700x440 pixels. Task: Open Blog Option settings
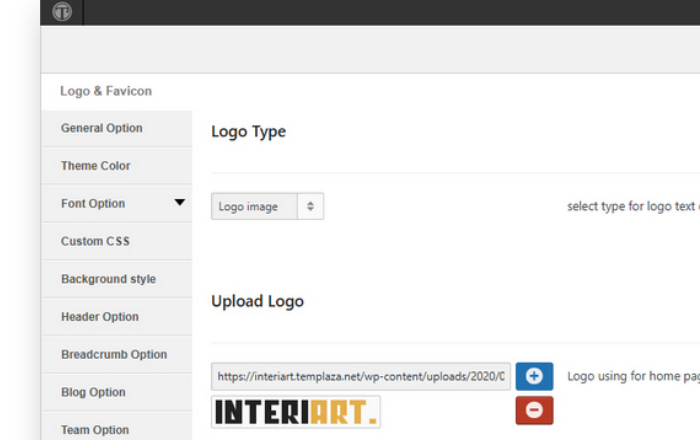point(117,392)
